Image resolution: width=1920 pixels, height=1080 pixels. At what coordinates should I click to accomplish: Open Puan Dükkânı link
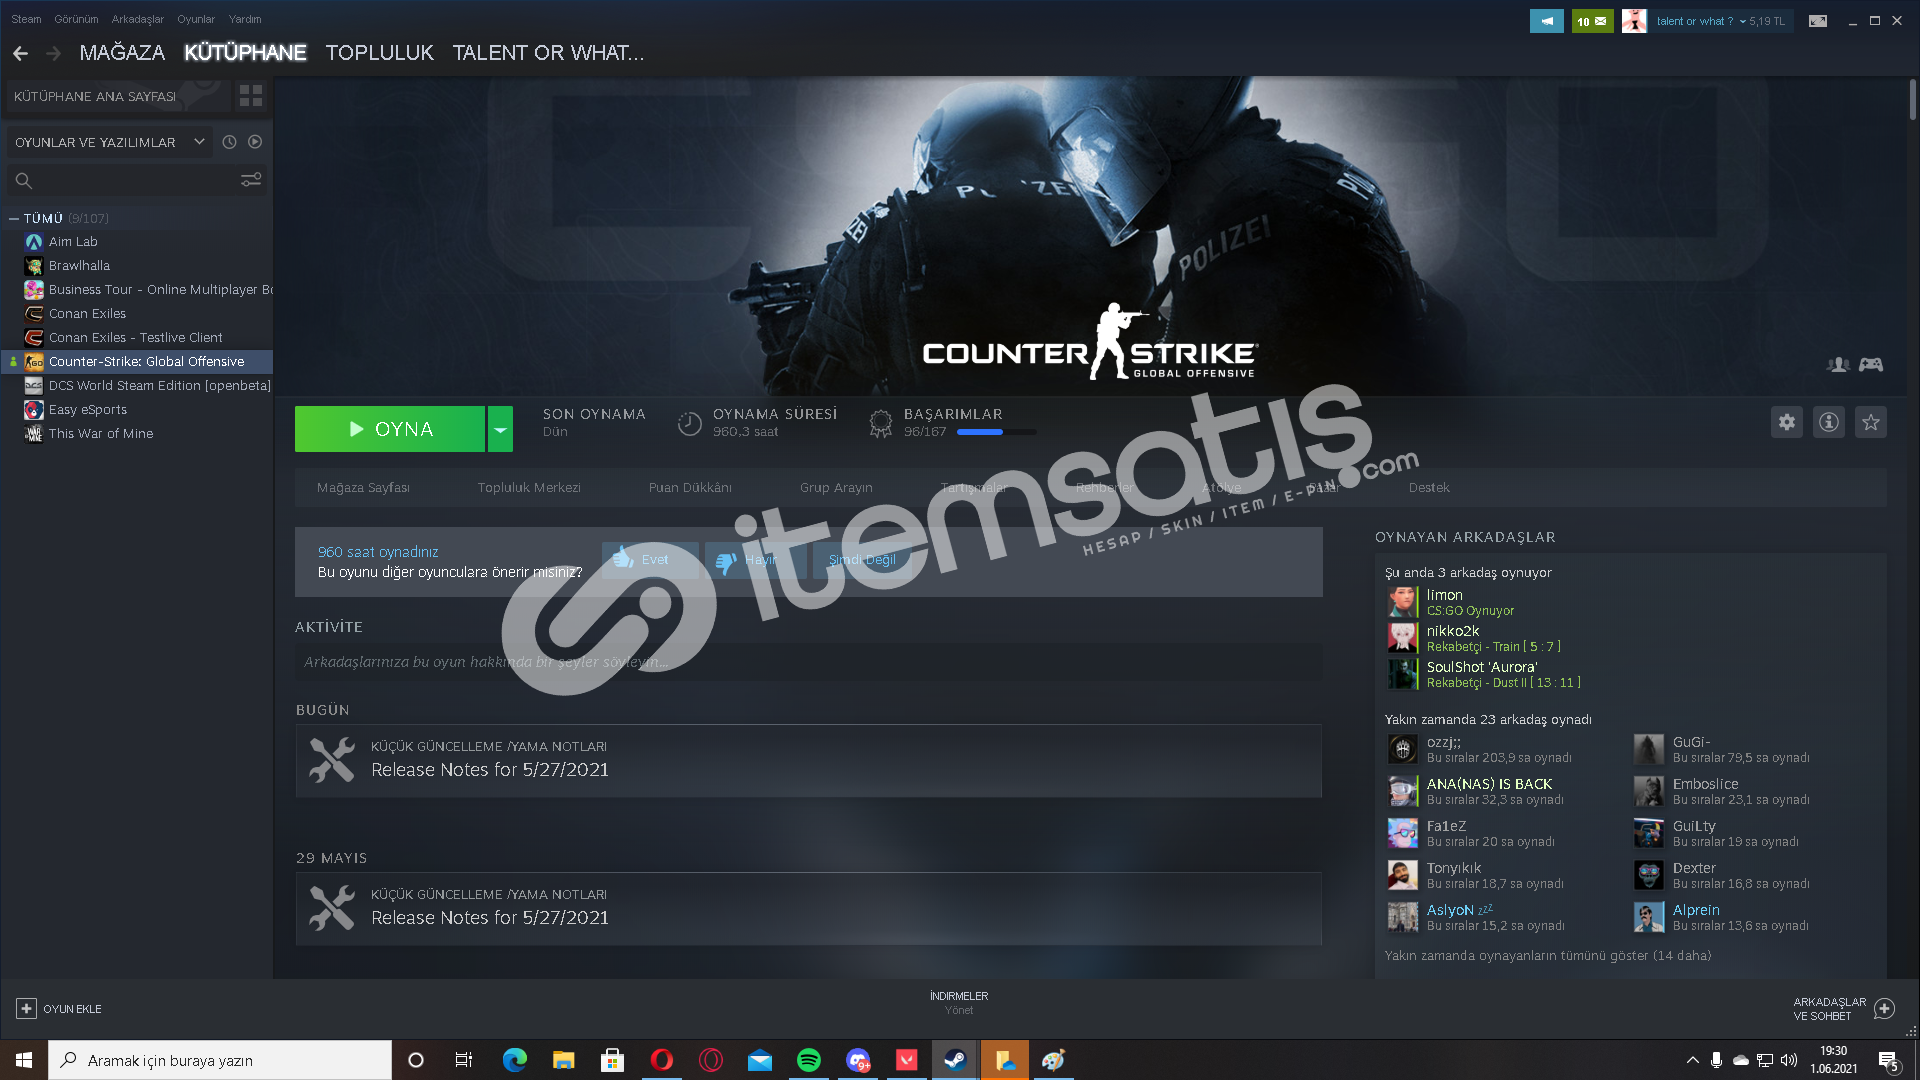pyautogui.click(x=690, y=488)
